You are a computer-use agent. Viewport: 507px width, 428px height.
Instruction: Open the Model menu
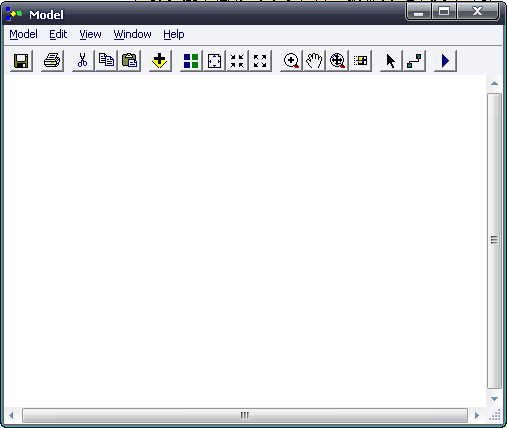(23, 34)
